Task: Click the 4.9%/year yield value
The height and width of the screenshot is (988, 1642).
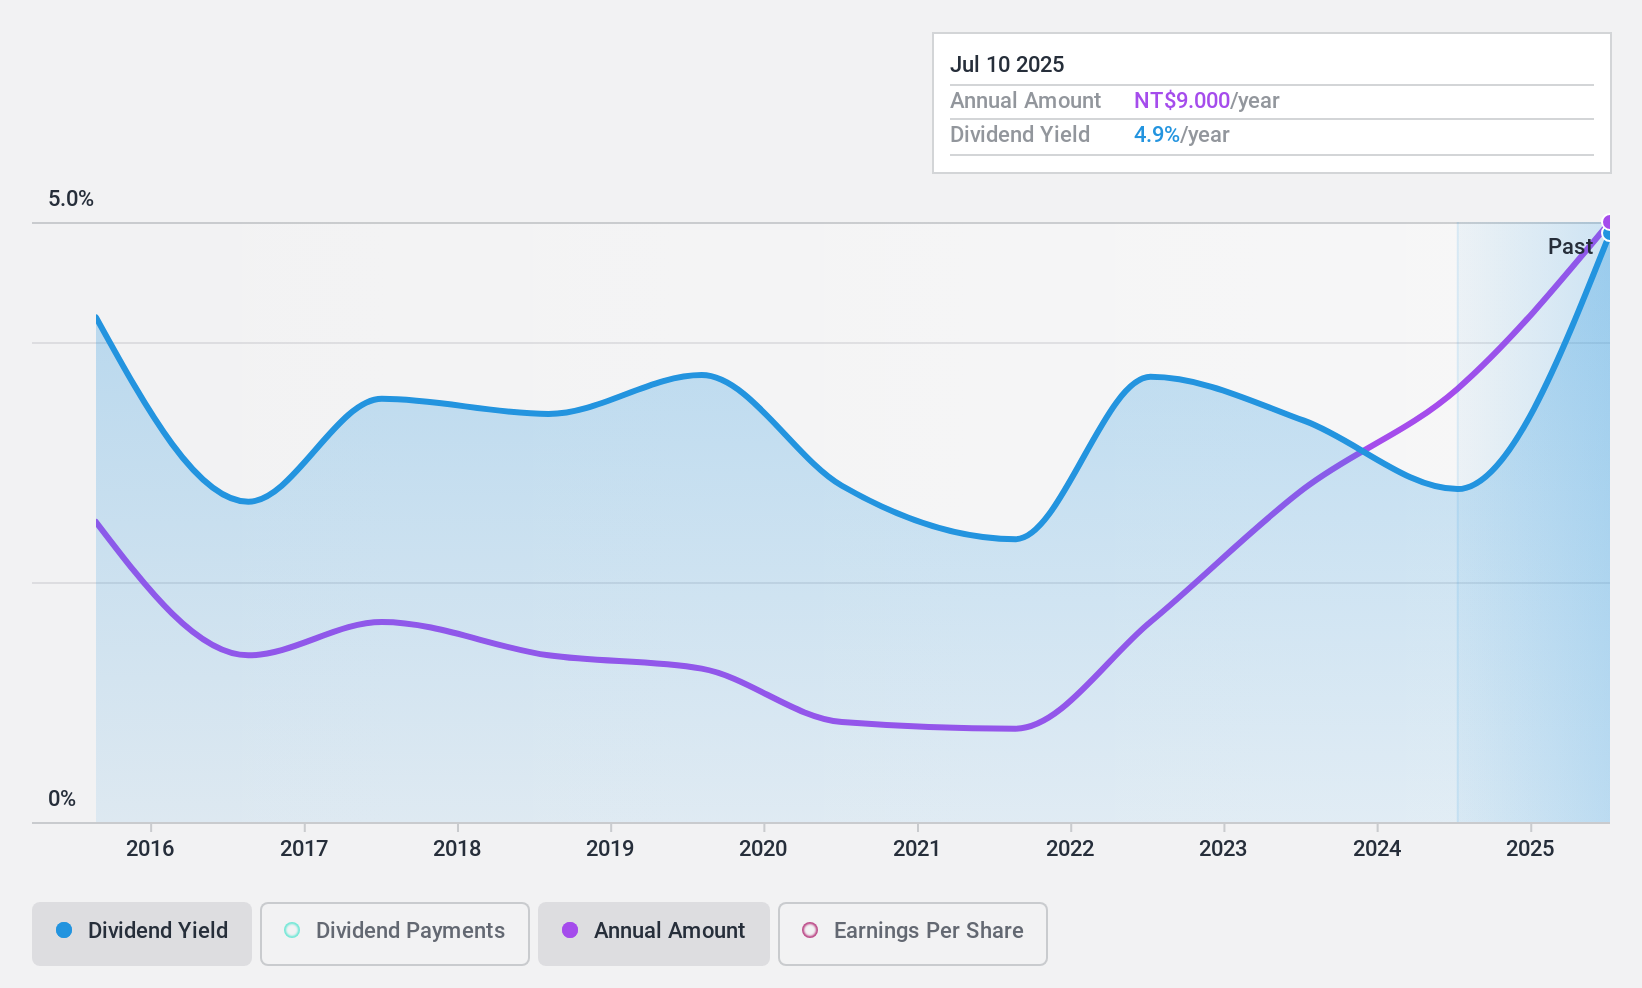Action: pyautogui.click(x=1182, y=135)
